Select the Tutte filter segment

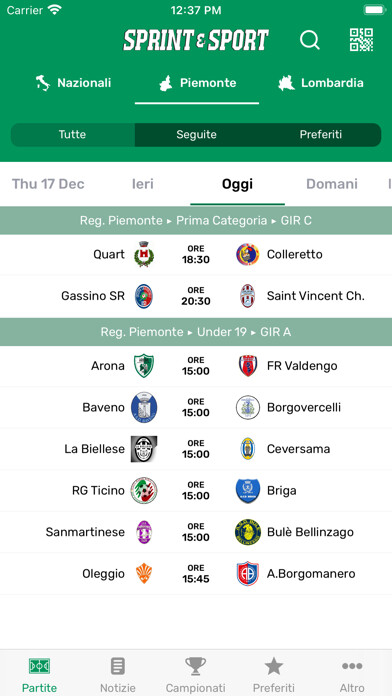tap(73, 134)
